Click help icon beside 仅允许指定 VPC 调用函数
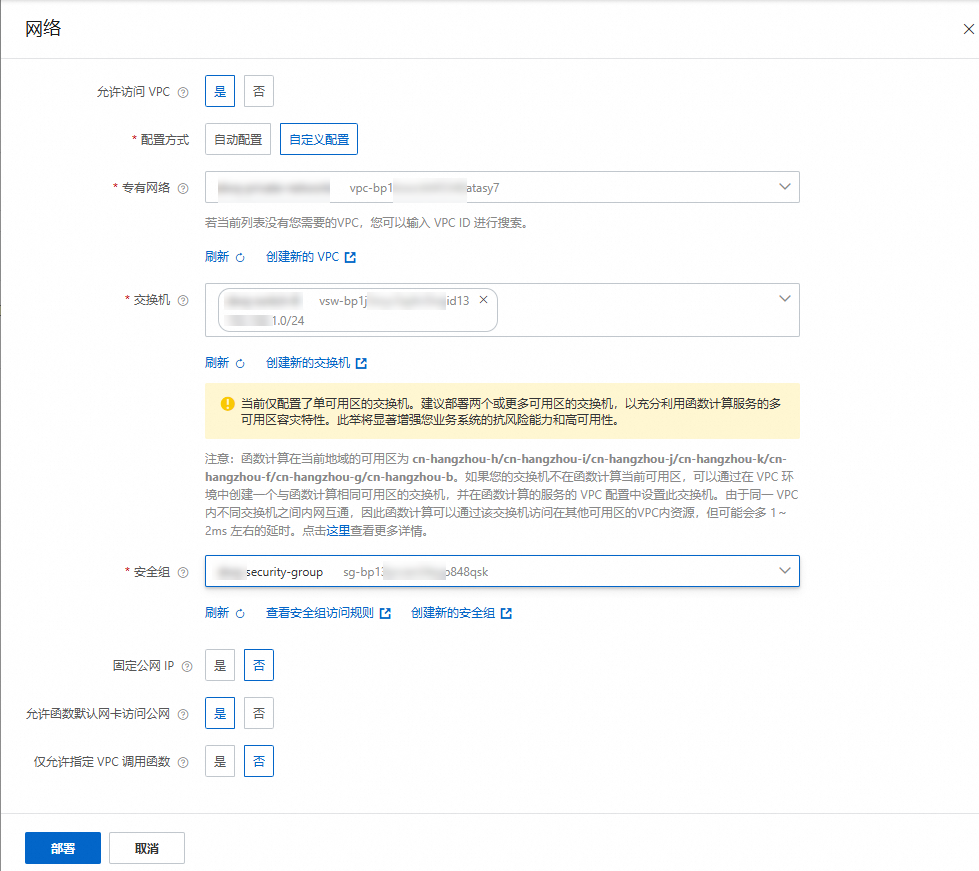The image size is (979, 871). (x=183, y=762)
